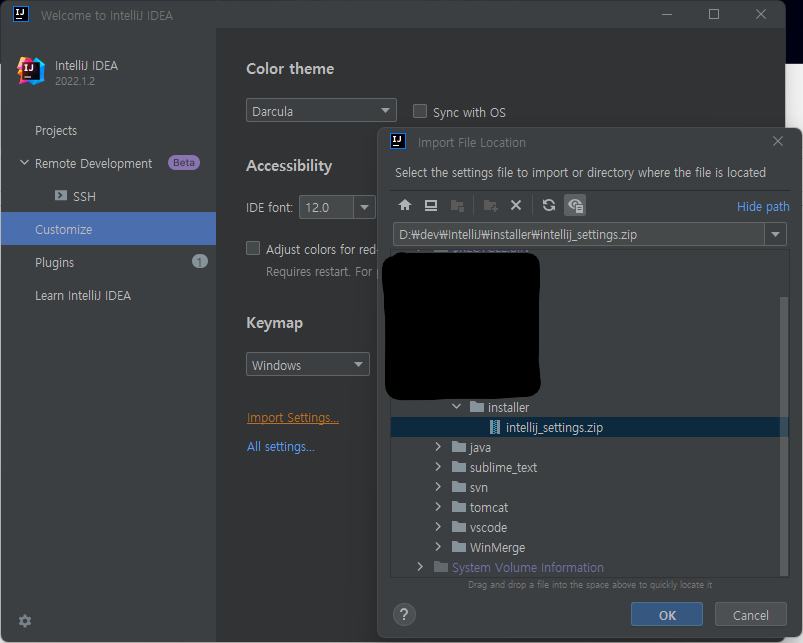Screen dimensions: 803x643
Task: Click the file path input field
Action: pyautogui.click(x=579, y=234)
